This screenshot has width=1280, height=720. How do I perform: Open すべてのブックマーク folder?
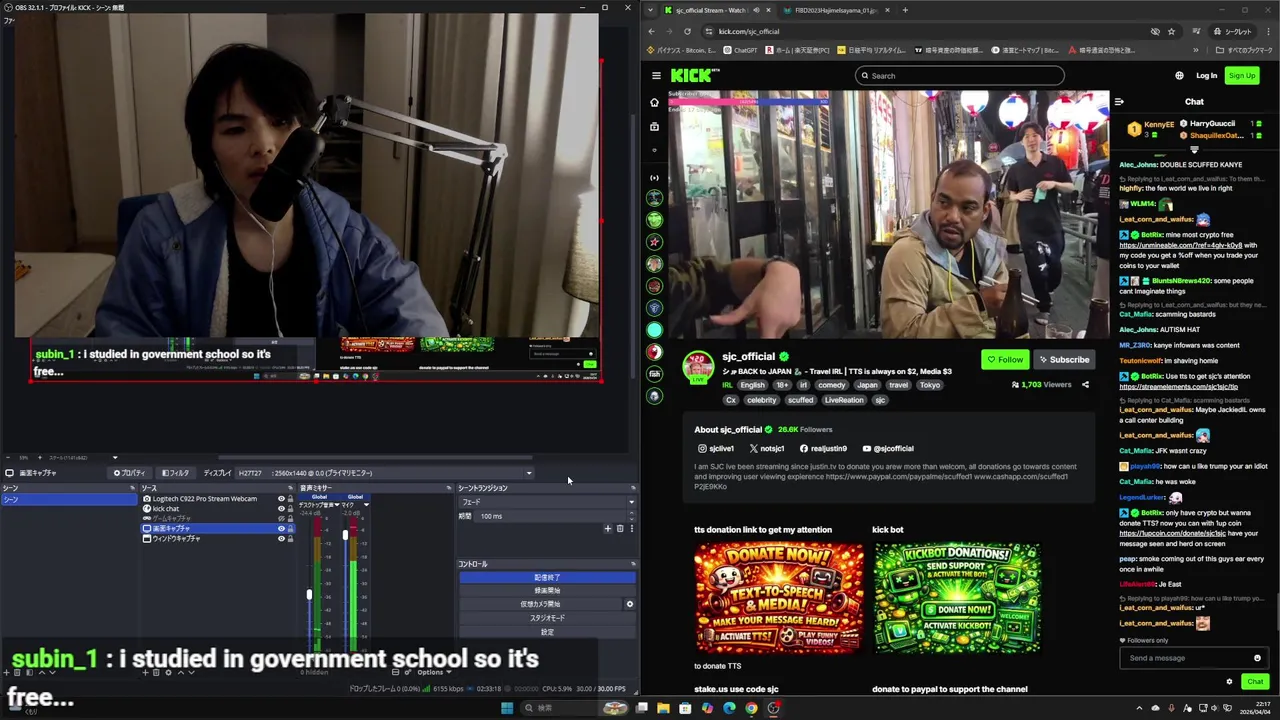(x=1244, y=50)
